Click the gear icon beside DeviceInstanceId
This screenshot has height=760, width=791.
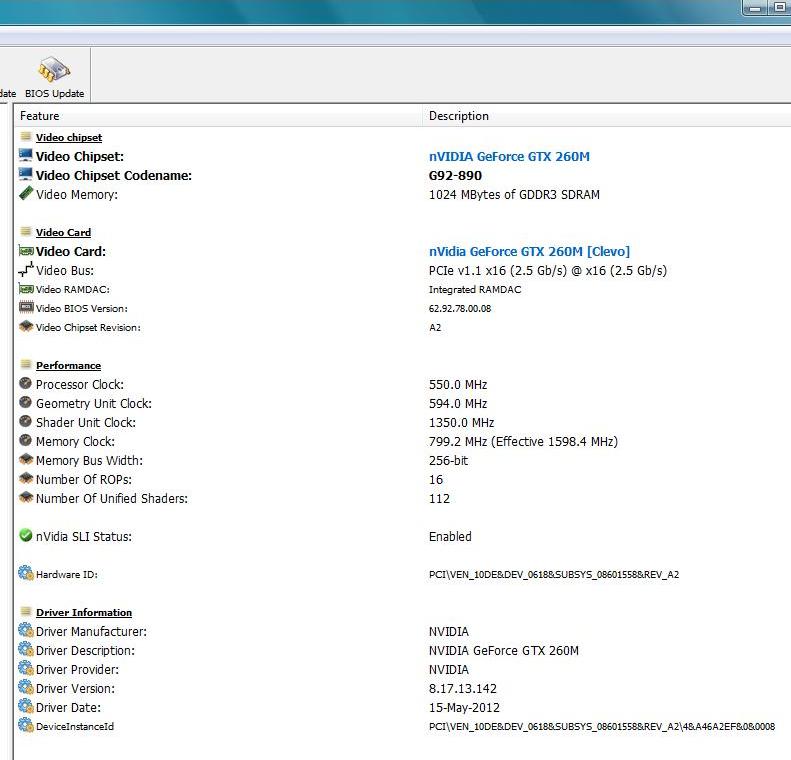click(x=26, y=725)
